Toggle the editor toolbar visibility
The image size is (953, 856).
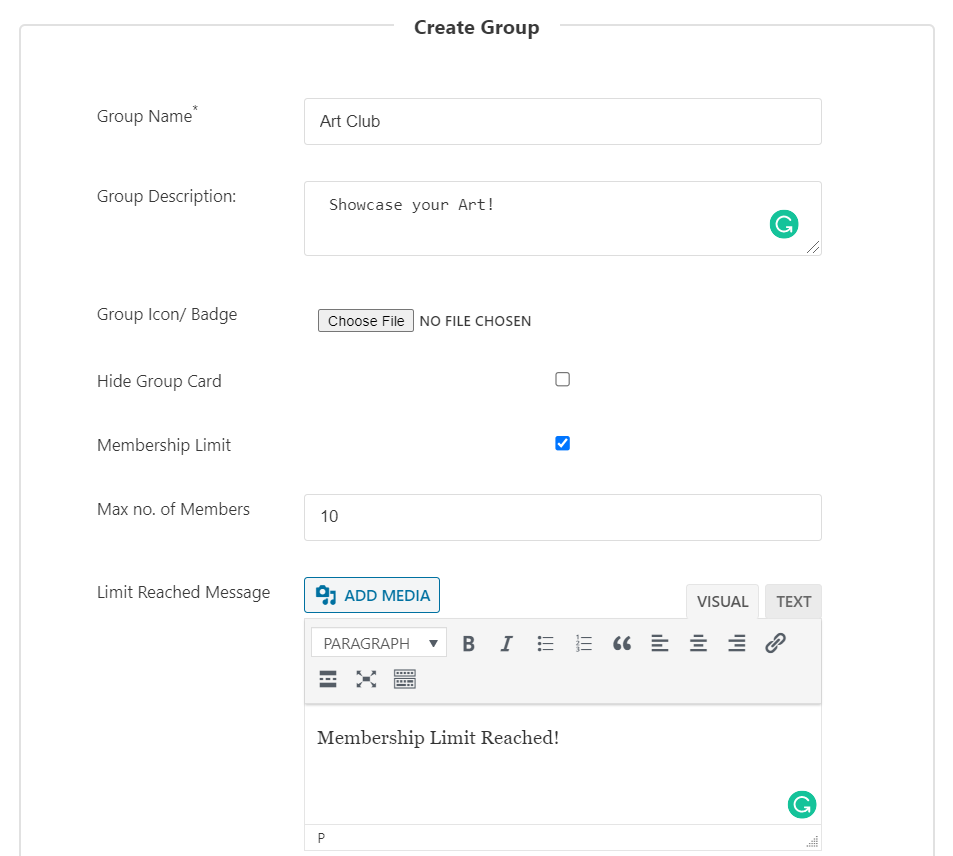click(x=404, y=679)
